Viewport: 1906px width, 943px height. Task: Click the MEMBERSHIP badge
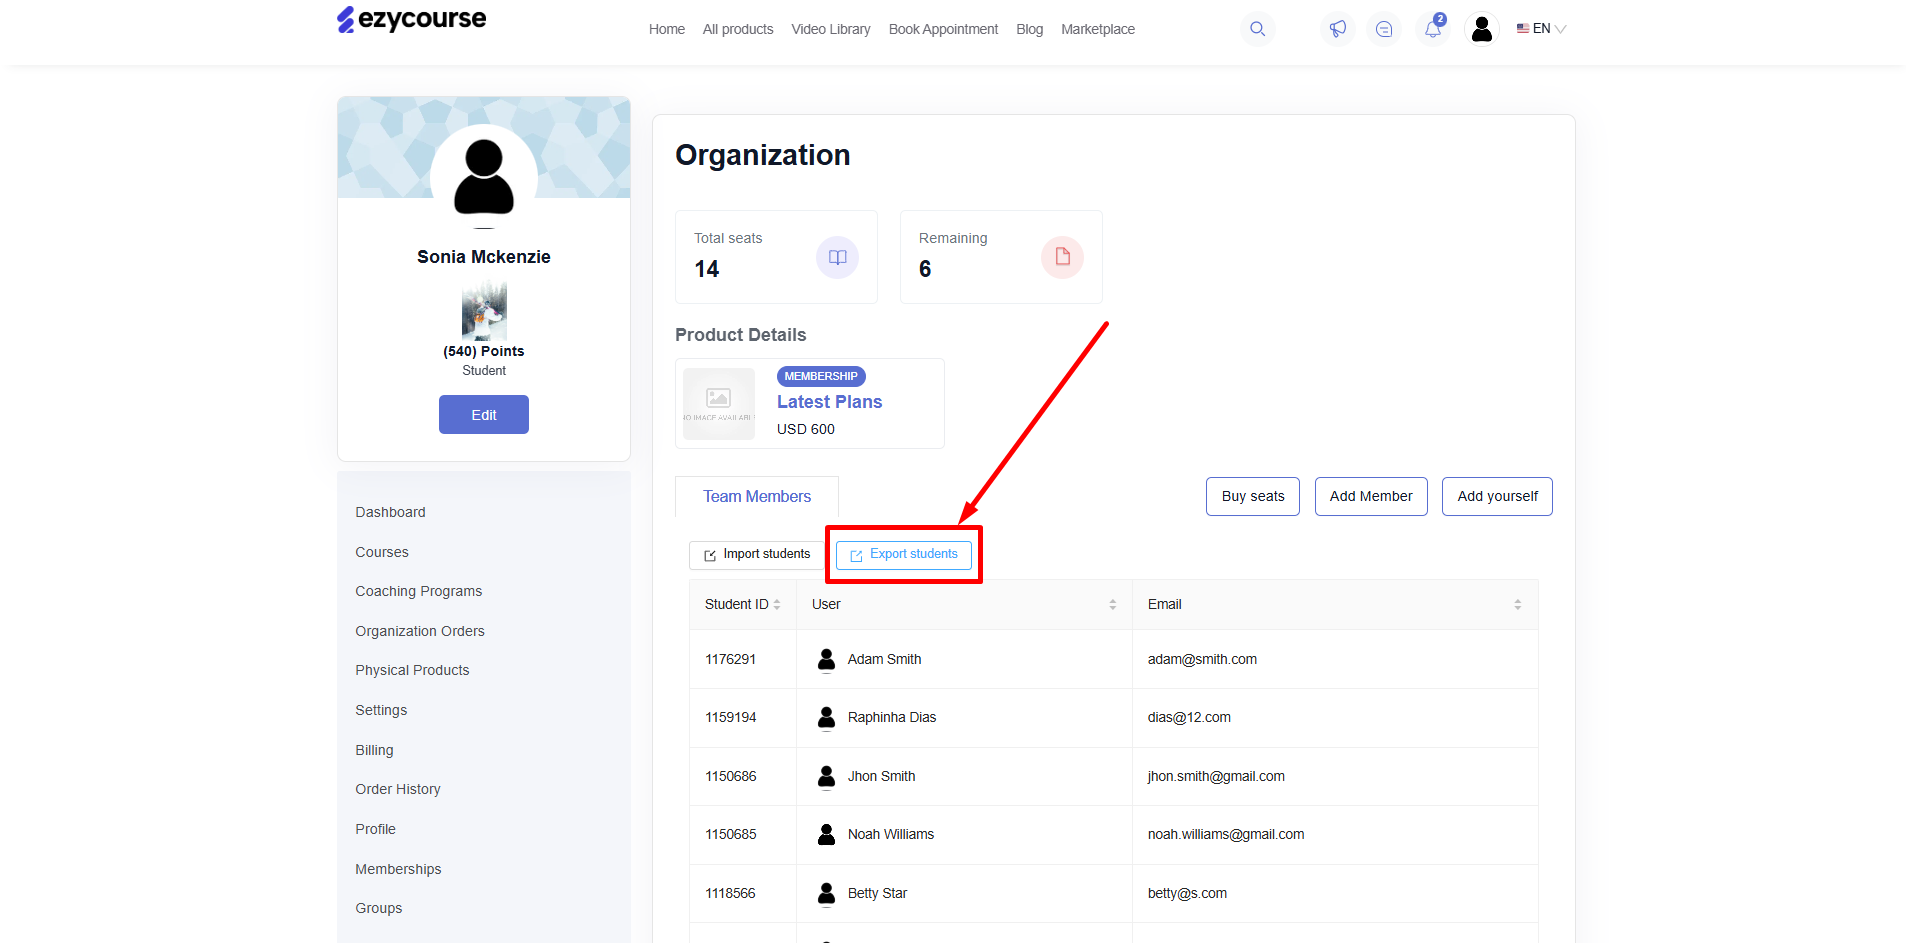pyautogui.click(x=821, y=377)
